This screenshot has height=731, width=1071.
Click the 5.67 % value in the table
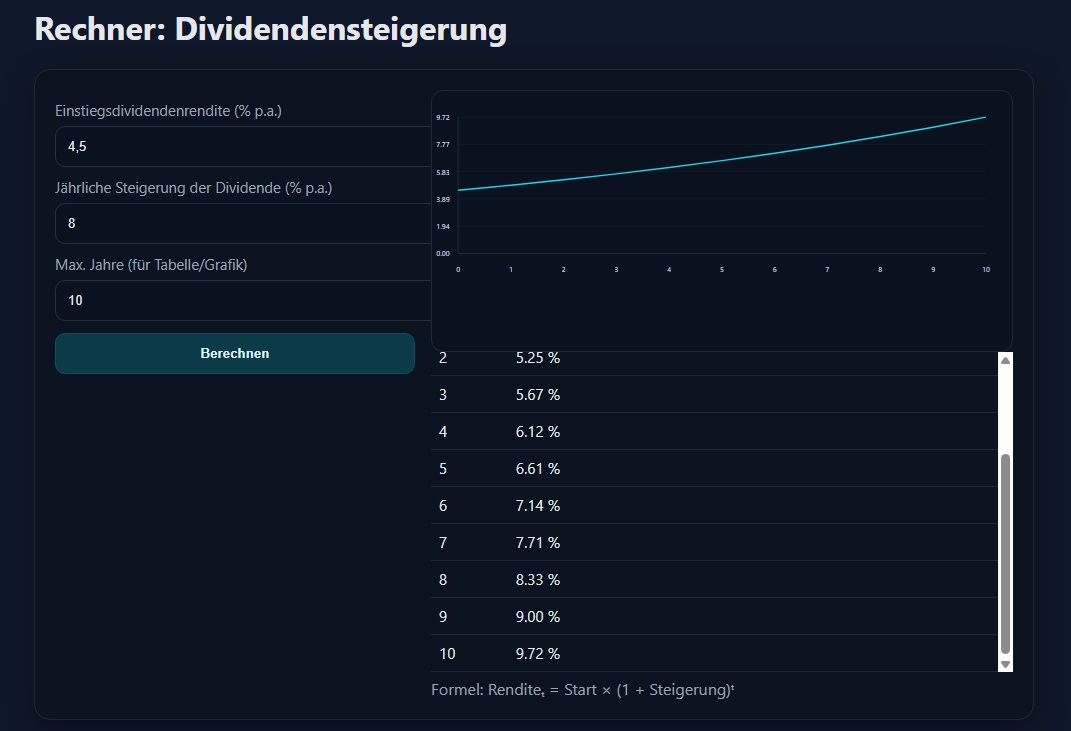(x=538, y=395)
